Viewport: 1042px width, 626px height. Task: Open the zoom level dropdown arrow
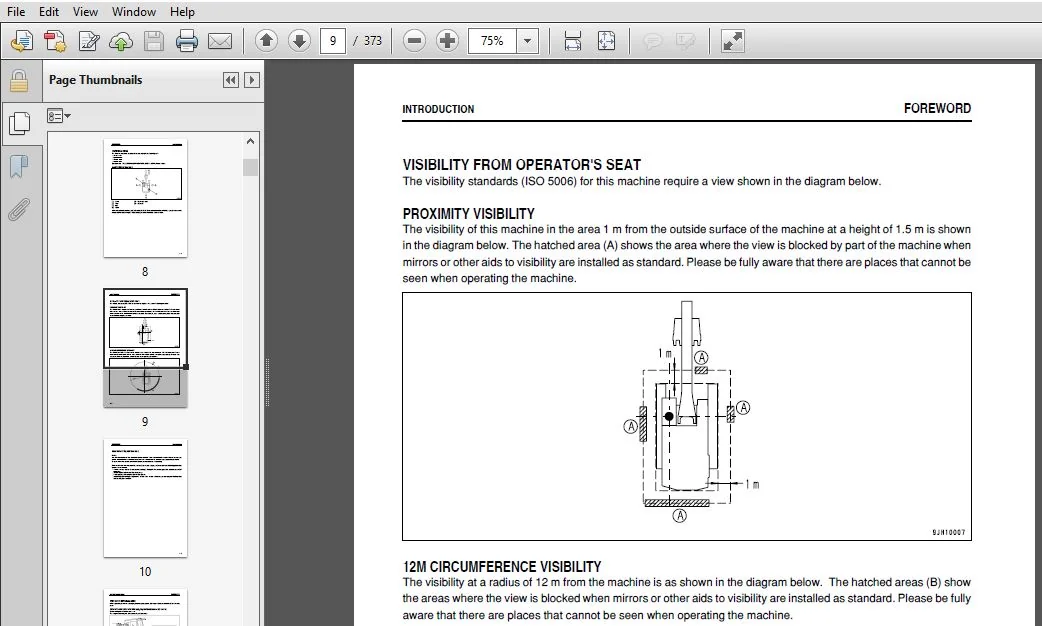pyautogui.click(x=528, y=41)
